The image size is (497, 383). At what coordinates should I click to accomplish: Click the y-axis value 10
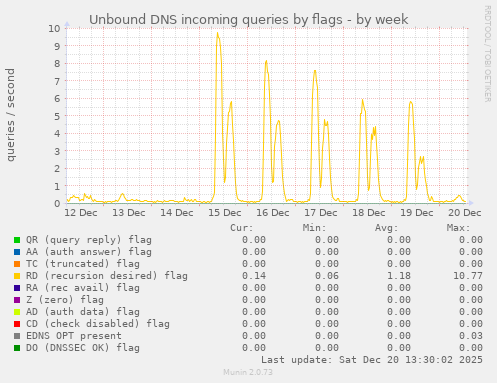tap(54, 29)
